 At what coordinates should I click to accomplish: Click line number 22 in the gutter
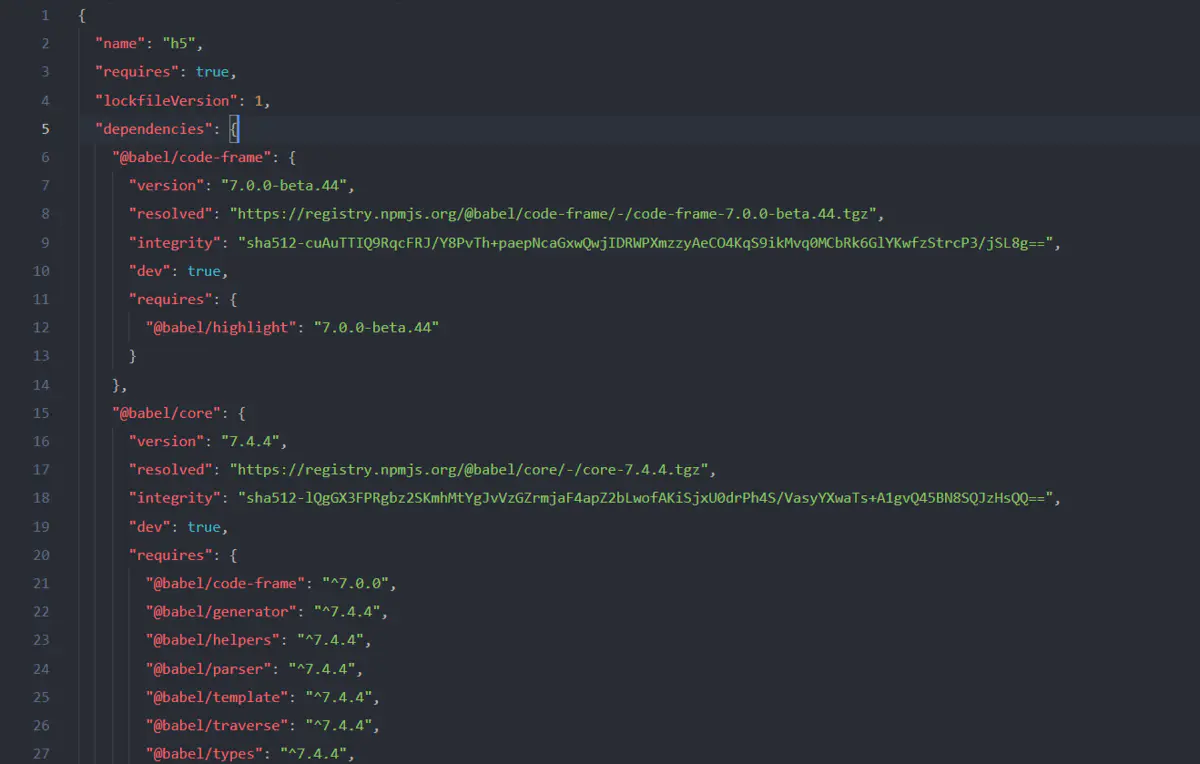click(x=41, y=612)
